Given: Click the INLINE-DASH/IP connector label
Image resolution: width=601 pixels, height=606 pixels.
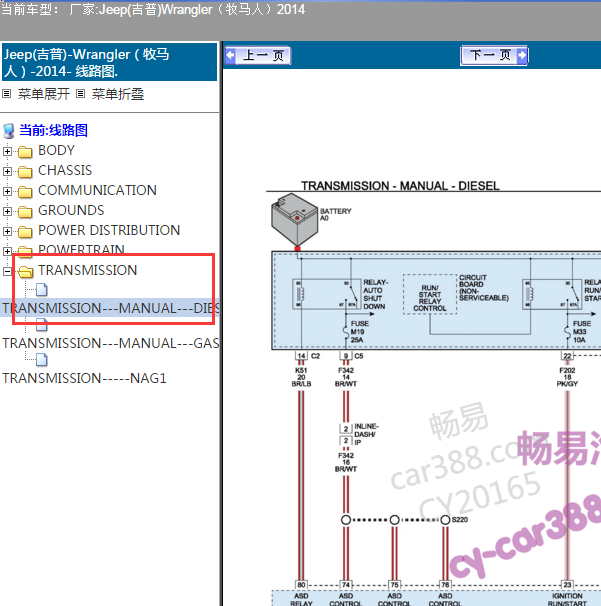Looking at the screenshot, I should click(366, 434).
